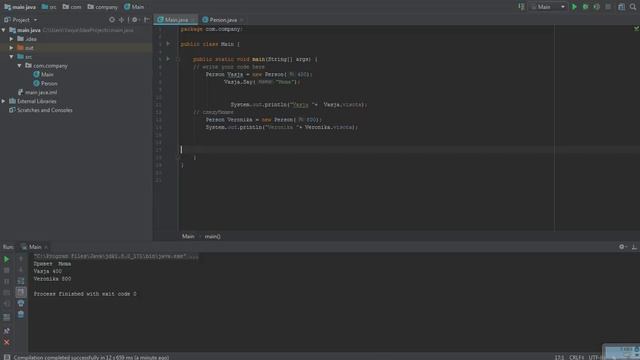Click the Run panel down stack trace arrow
This screenshot has height=360, width=640.
pos(21,270)
